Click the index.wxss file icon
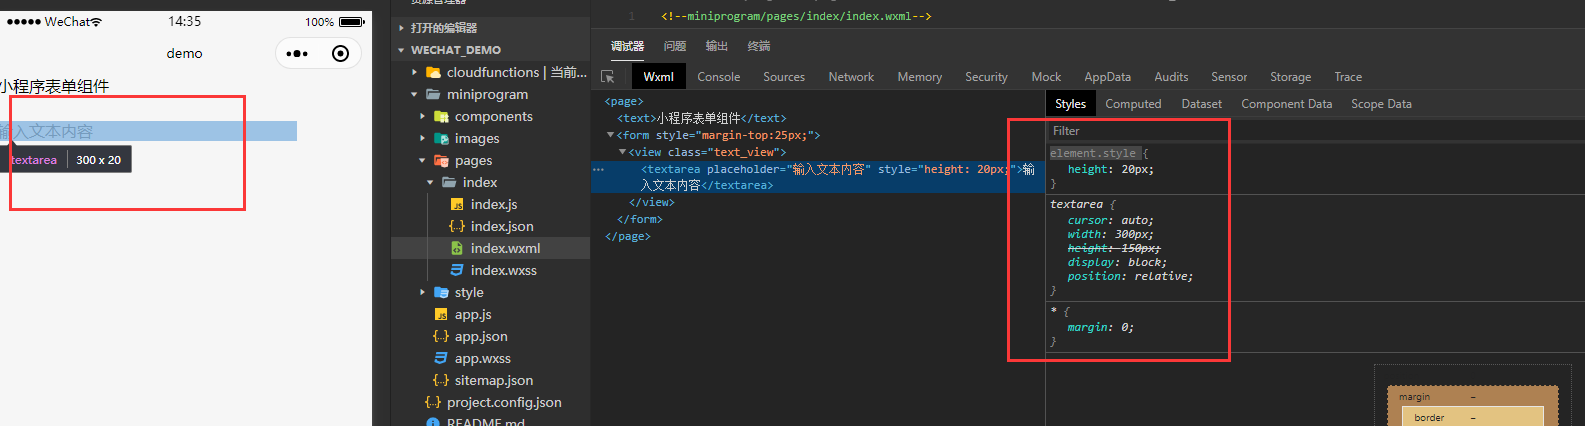This screenshot has height=426, width=1585. (x=457, y=270)
